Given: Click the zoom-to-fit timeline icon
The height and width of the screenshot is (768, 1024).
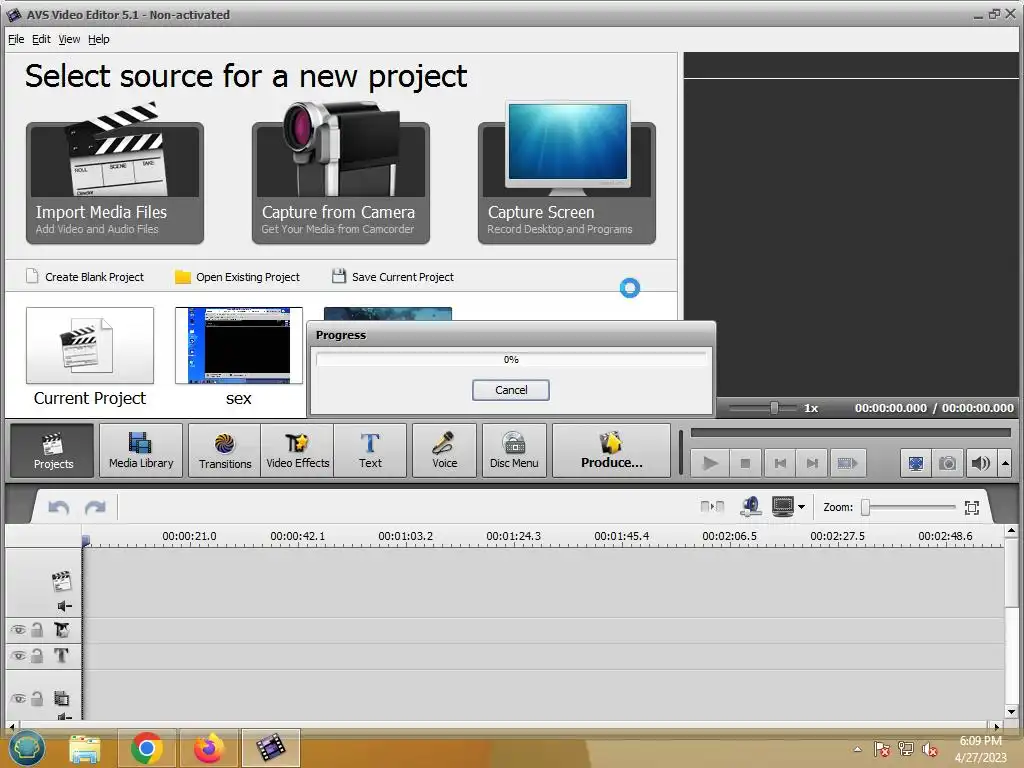Looking at the screenshot, I should click(x=972, y=507).
